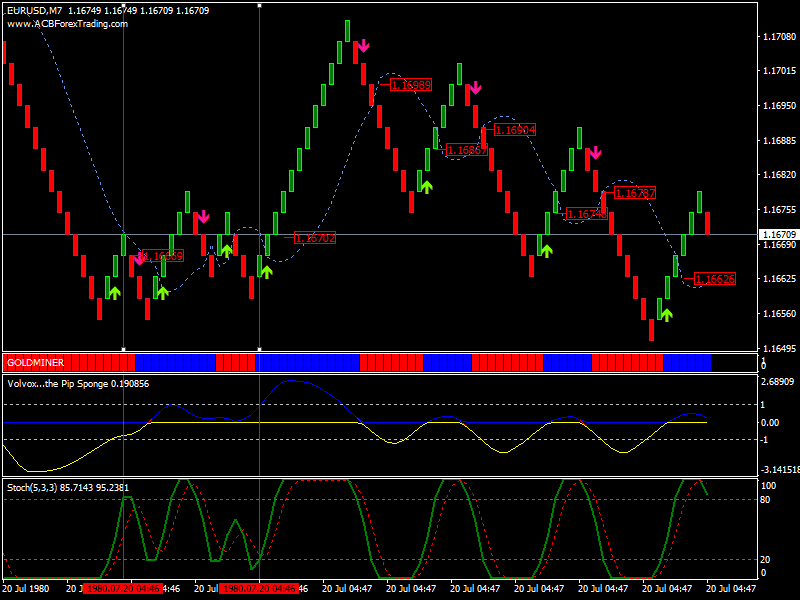Viewport: 800px width, 600px height.
Task: Select the leftmost green up arrow
Action: pos(114,292)
